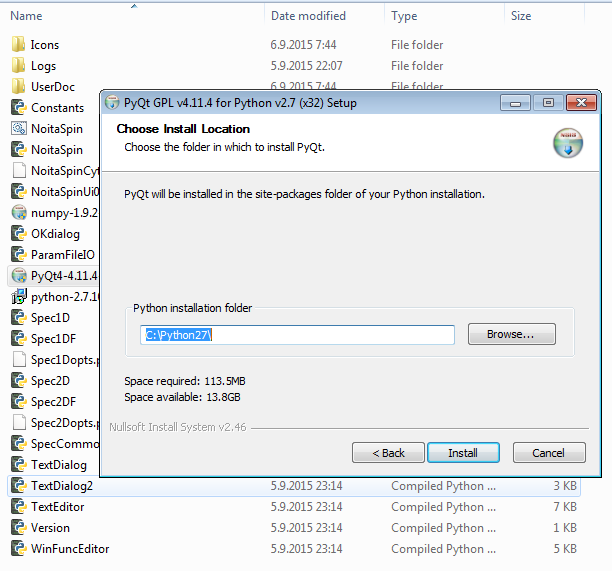612x571 pixels.
Task: Click the PyQt4-4.11.4 installer icon
Action: (x=19, y=276)
